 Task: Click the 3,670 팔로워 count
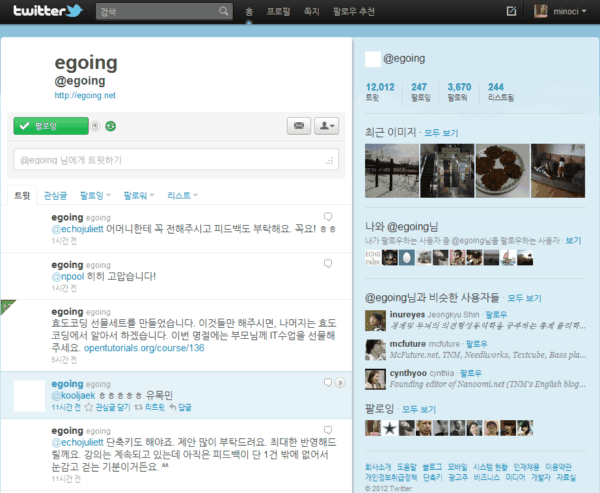pyautogui.click(x=459, y=92)
